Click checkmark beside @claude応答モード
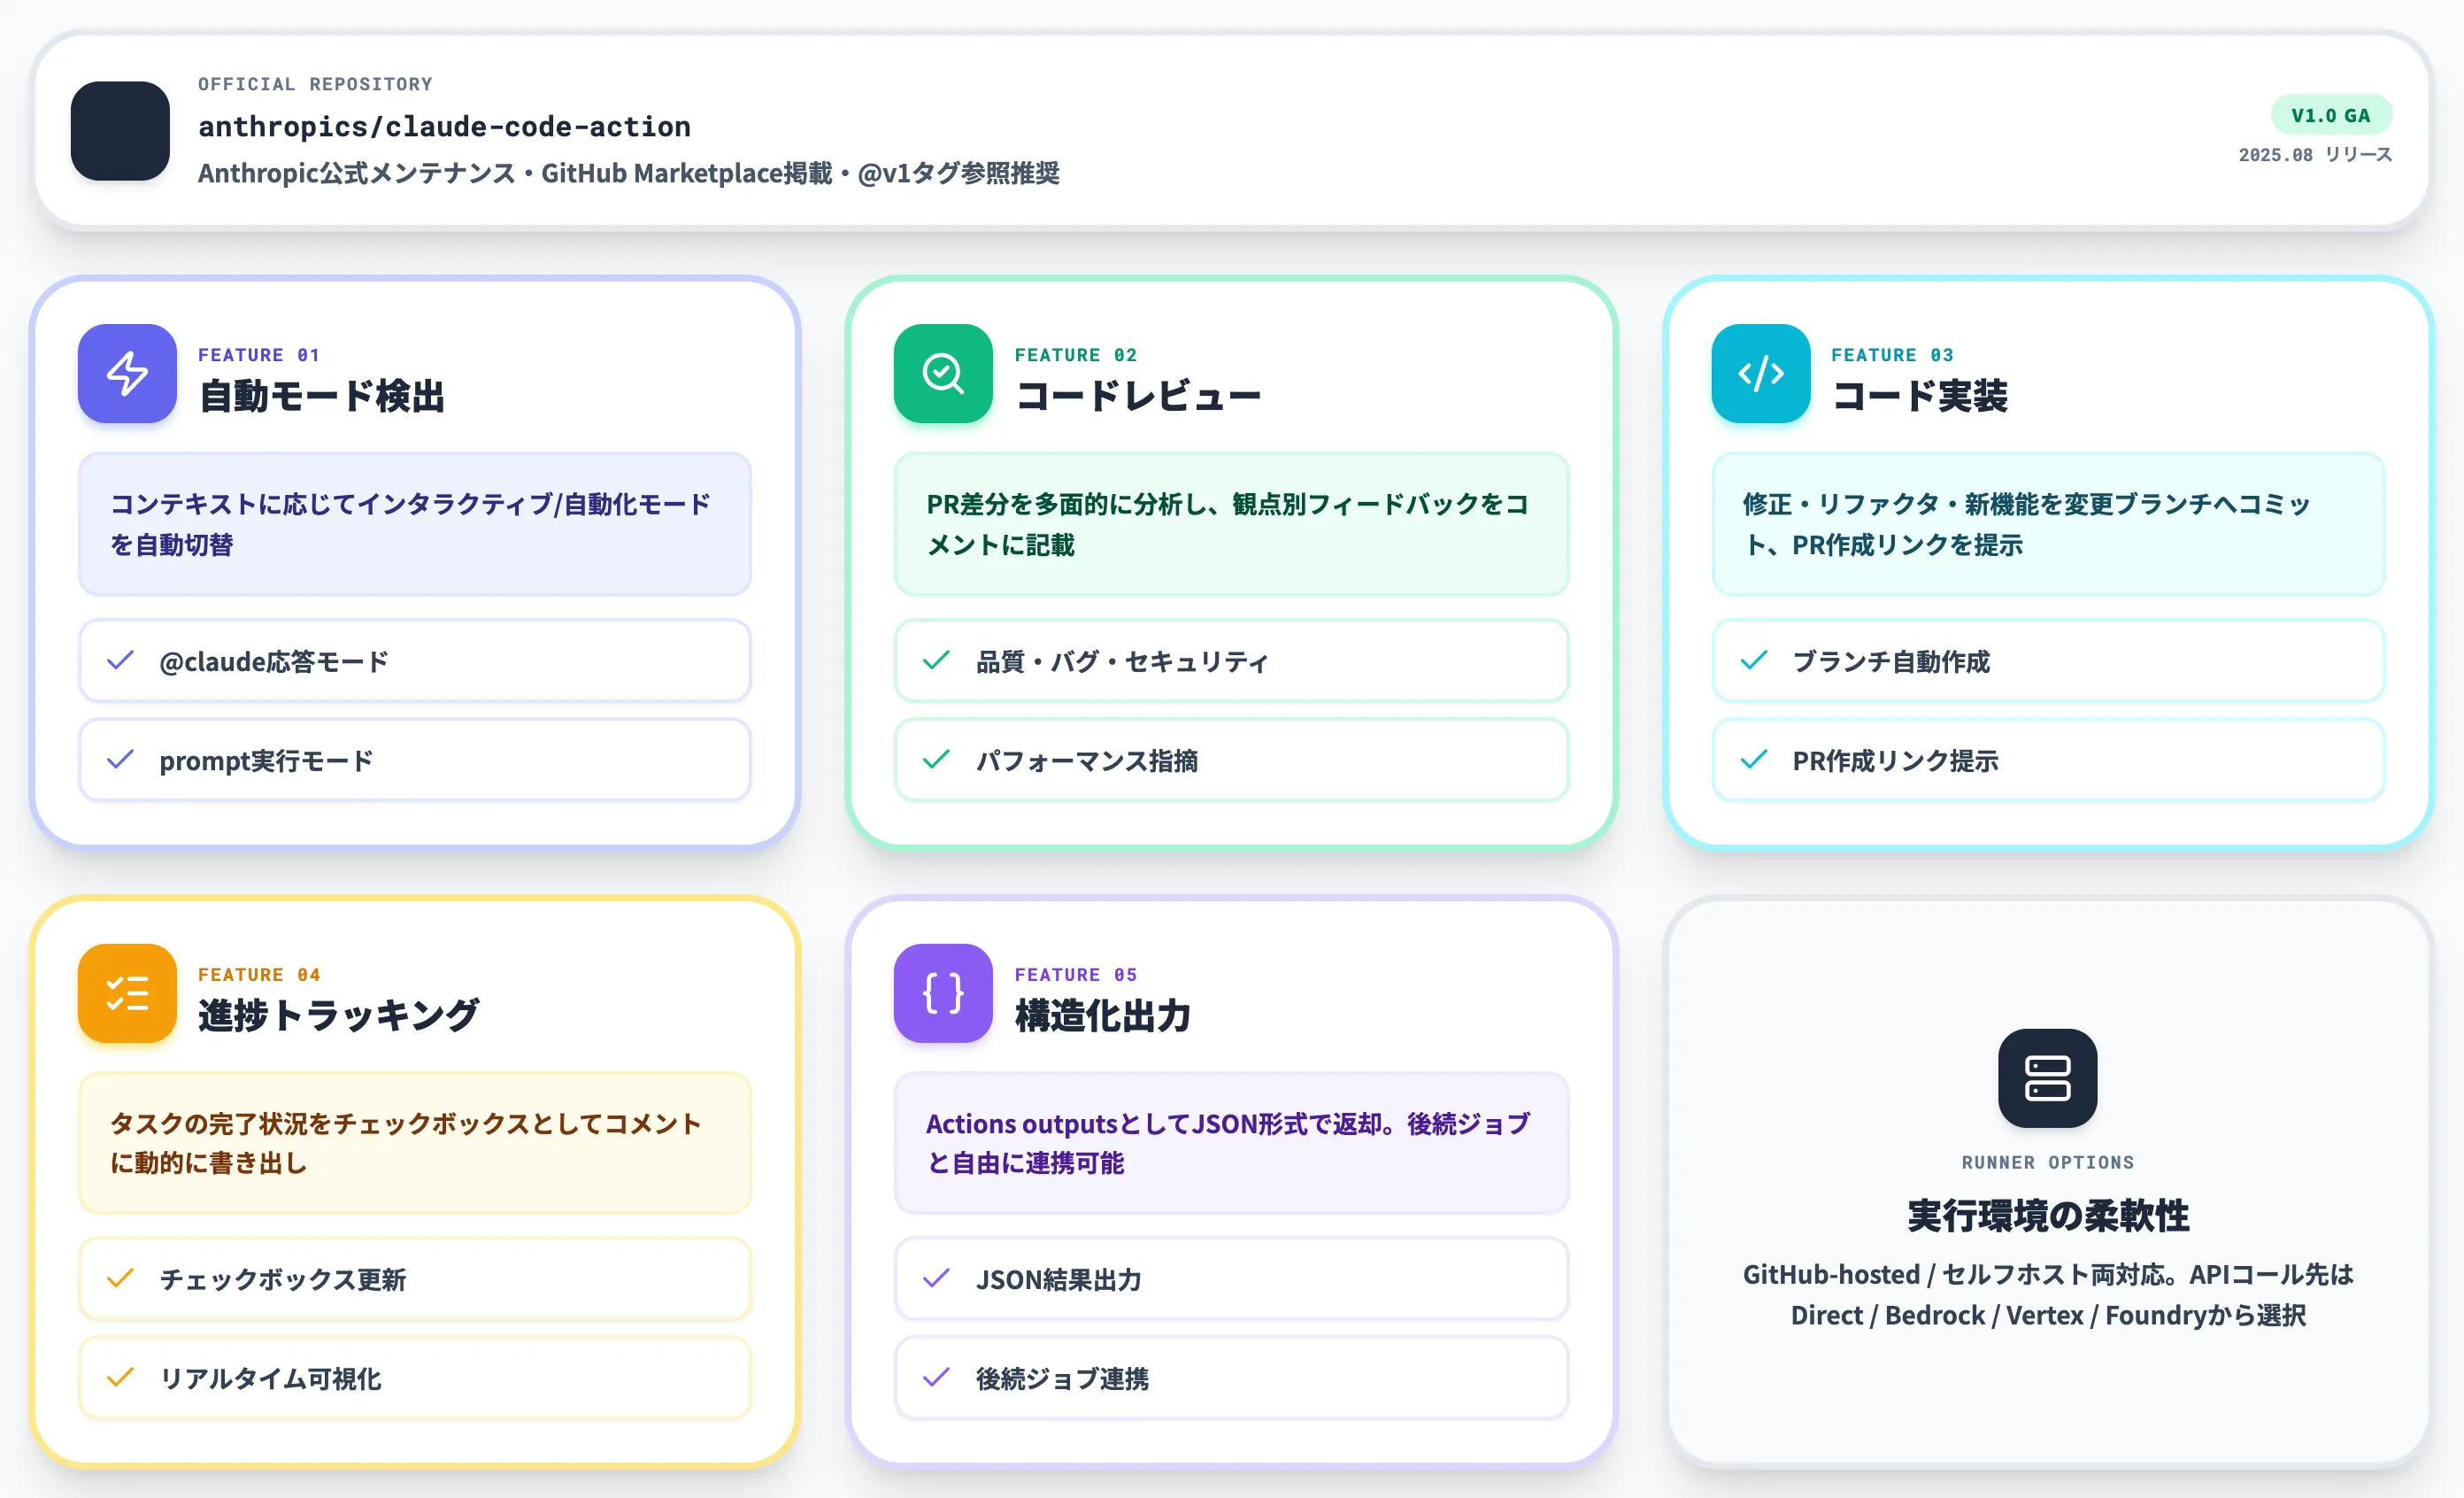 [120, 660]
